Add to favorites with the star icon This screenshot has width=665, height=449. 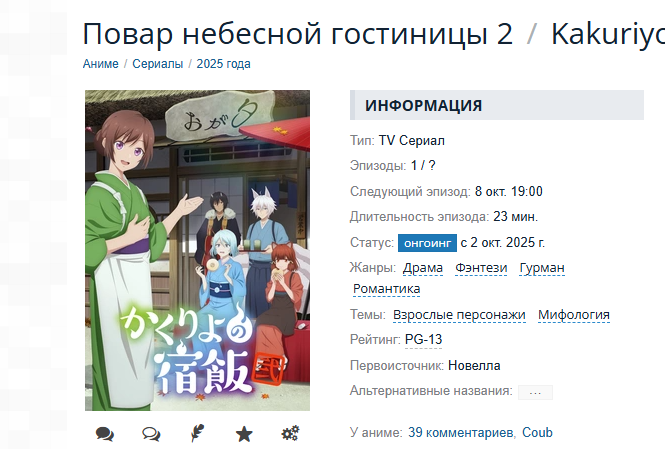[244, 434]
